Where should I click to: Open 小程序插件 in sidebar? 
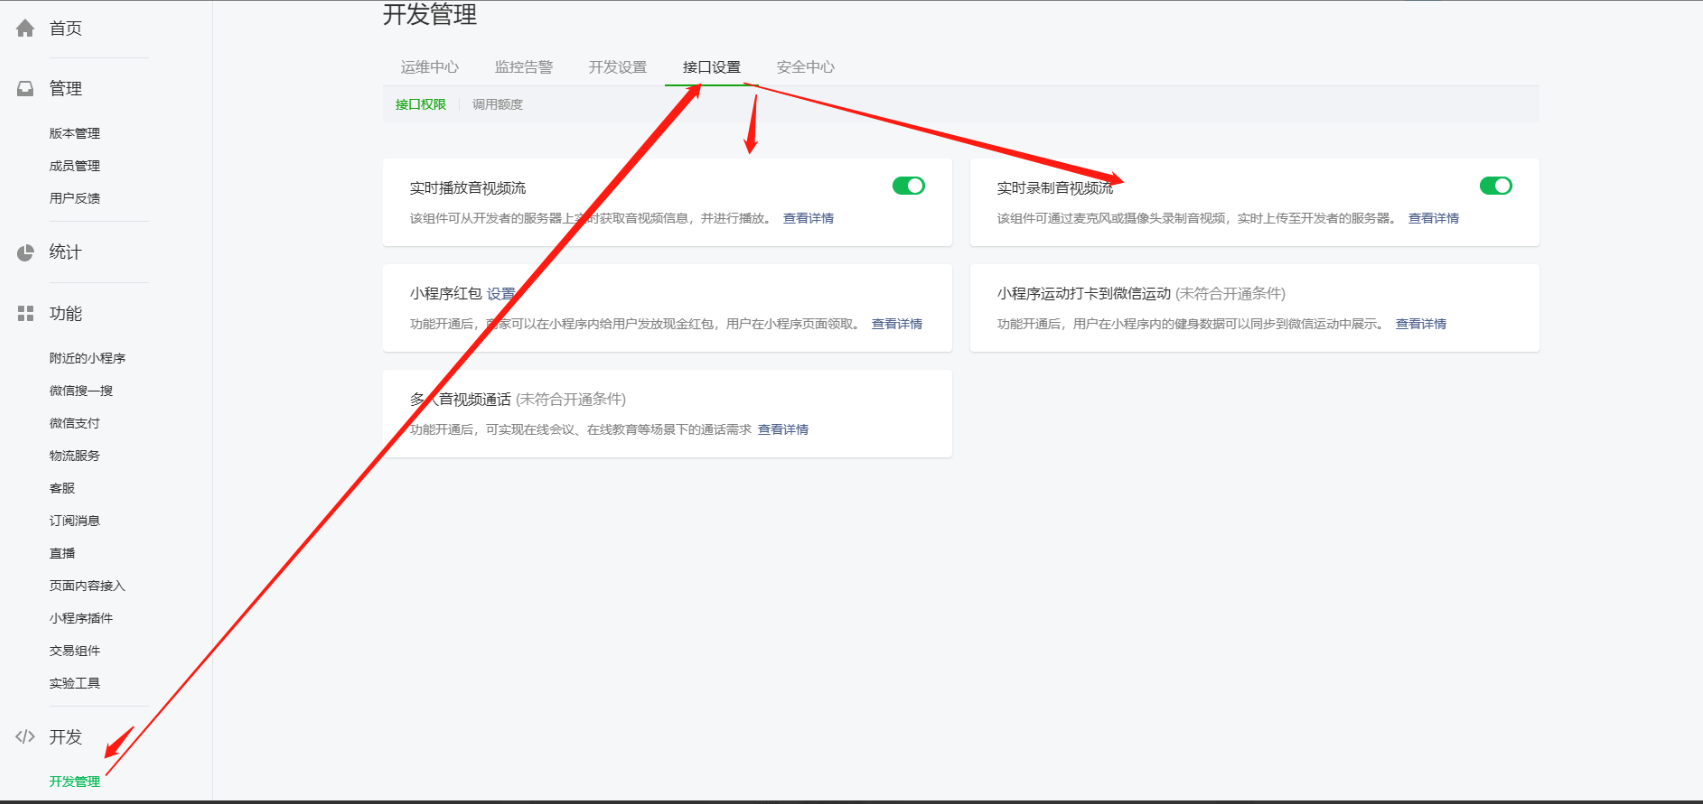tap(81, 618)
